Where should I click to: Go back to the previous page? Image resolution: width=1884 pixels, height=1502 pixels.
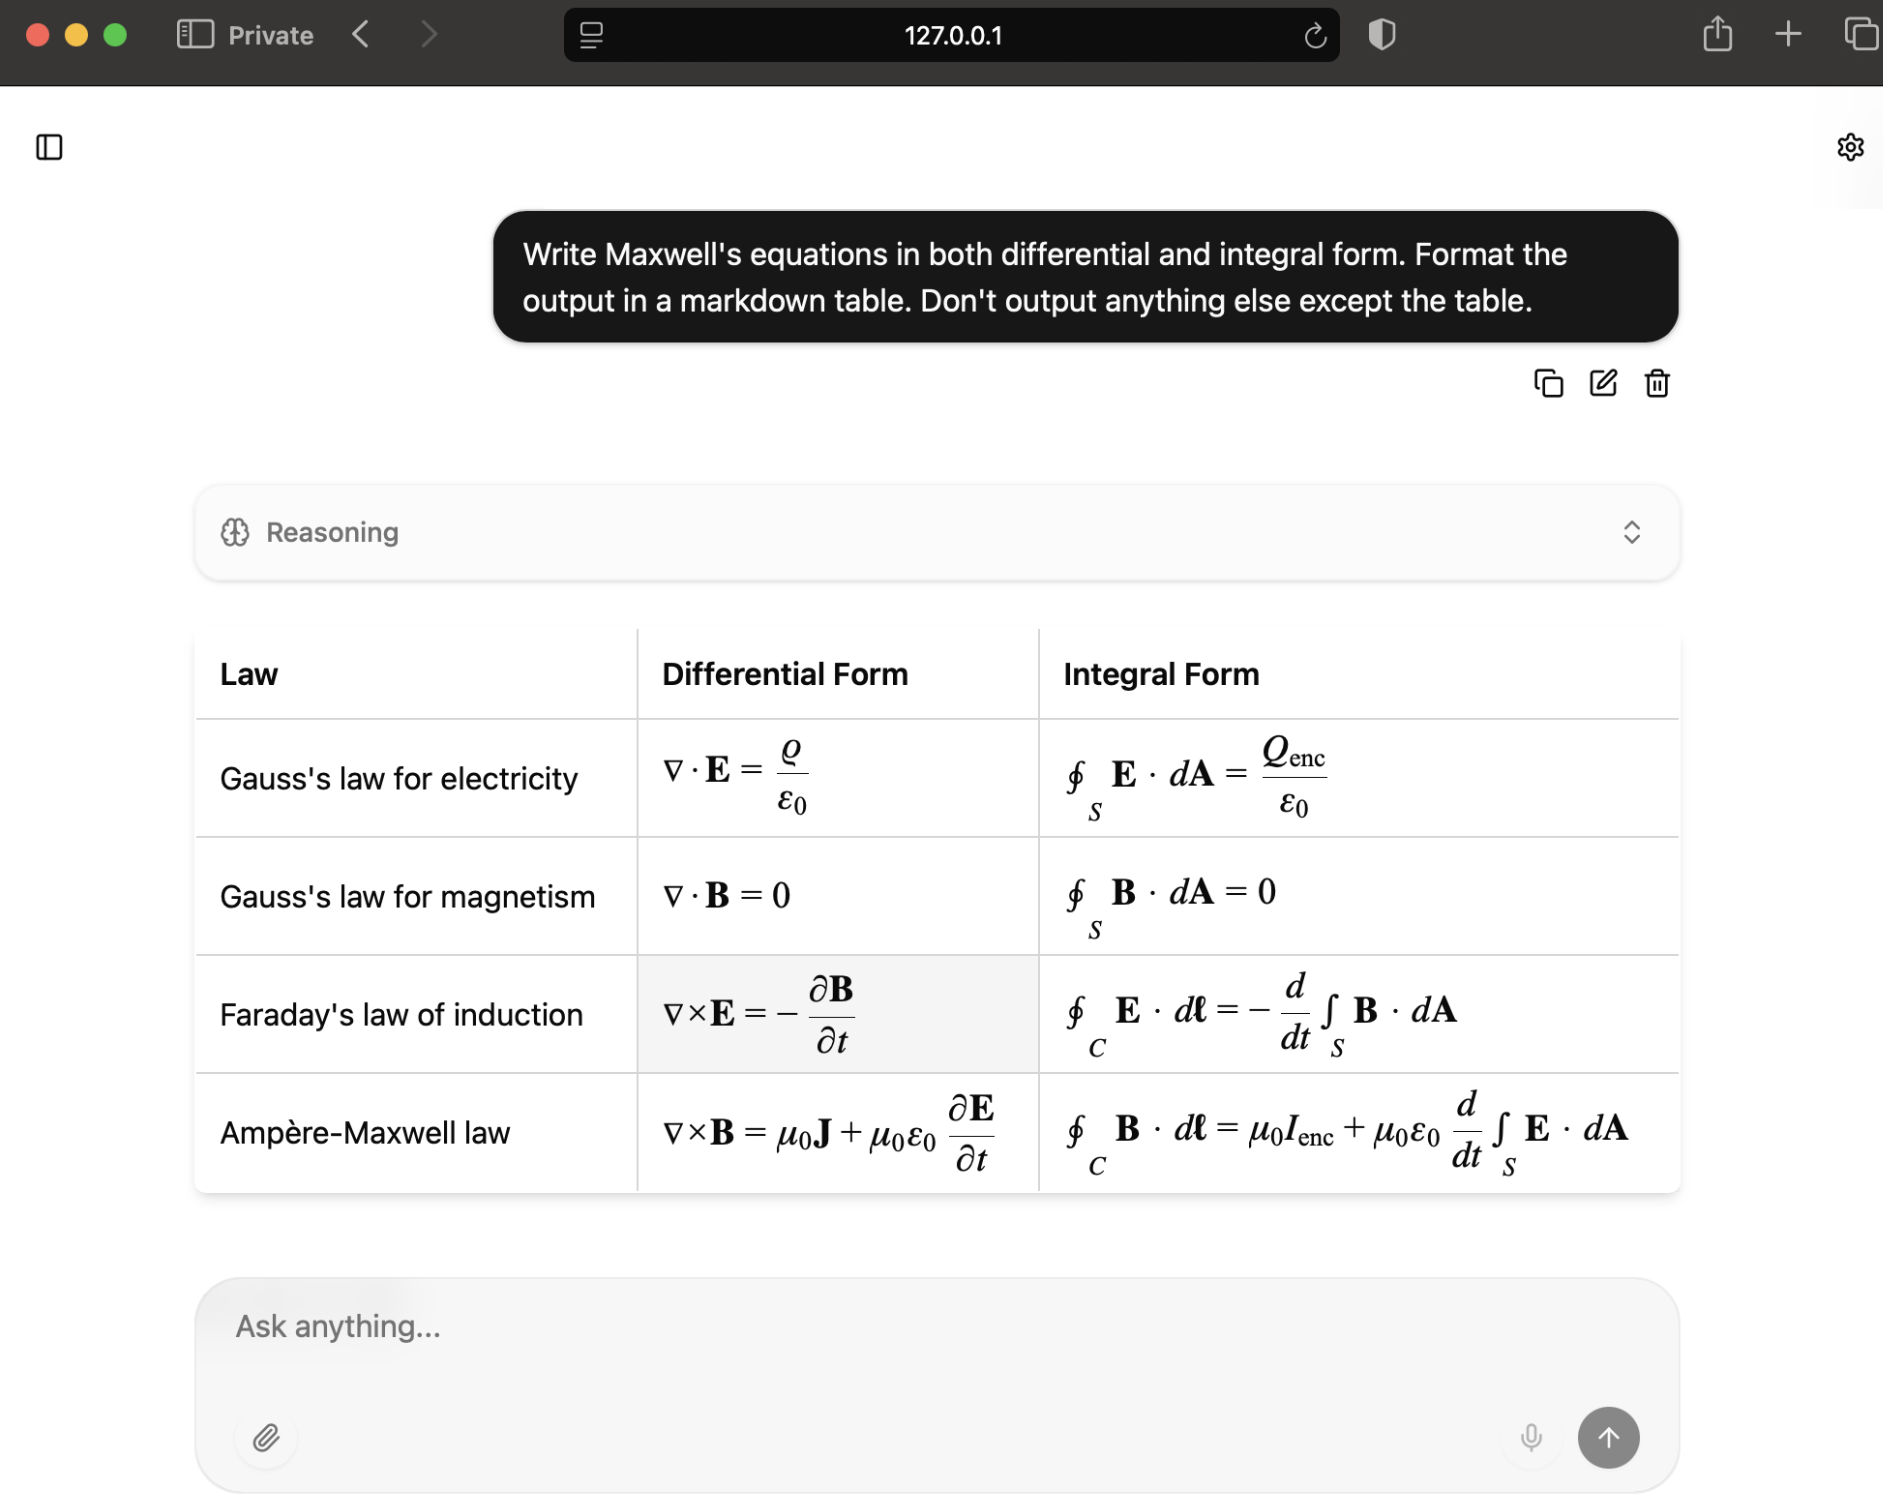pyautogui.click(x=361, y=35)
